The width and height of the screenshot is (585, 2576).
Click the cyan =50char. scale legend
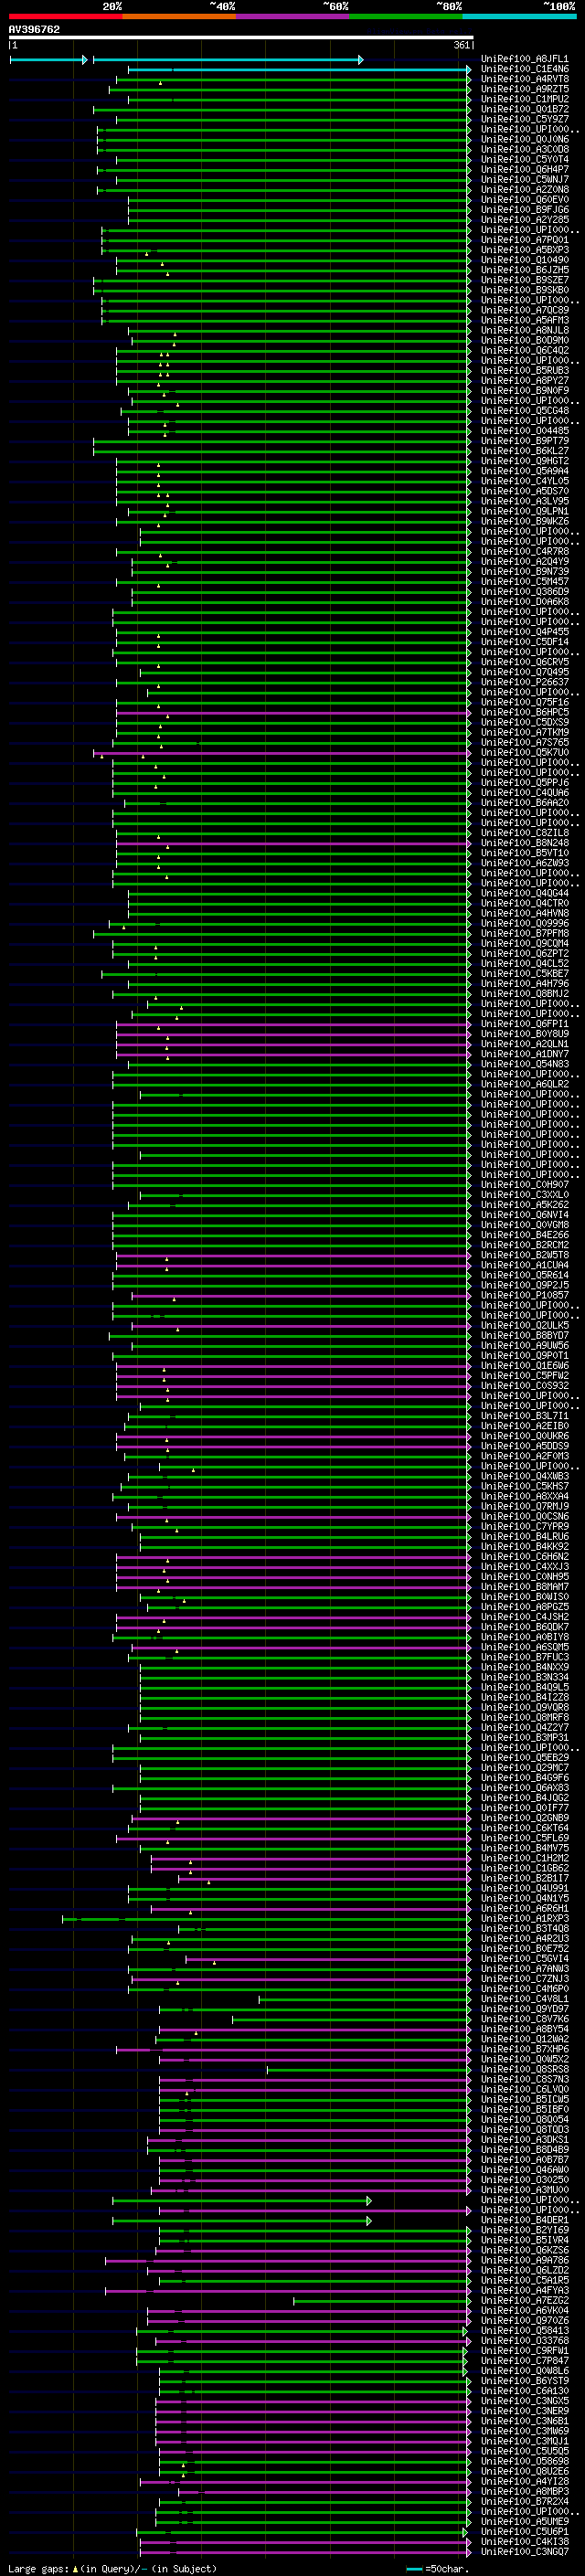tap(439, 2569)
